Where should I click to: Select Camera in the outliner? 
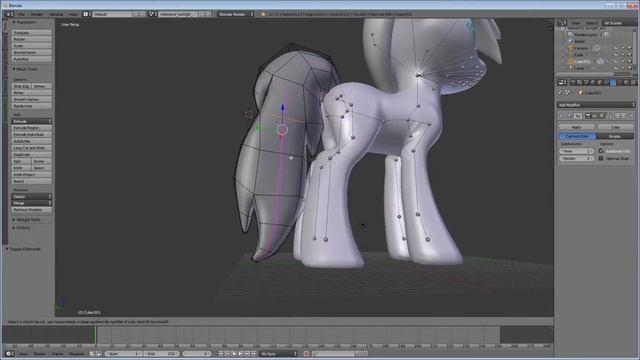click(x=581, y=48)
